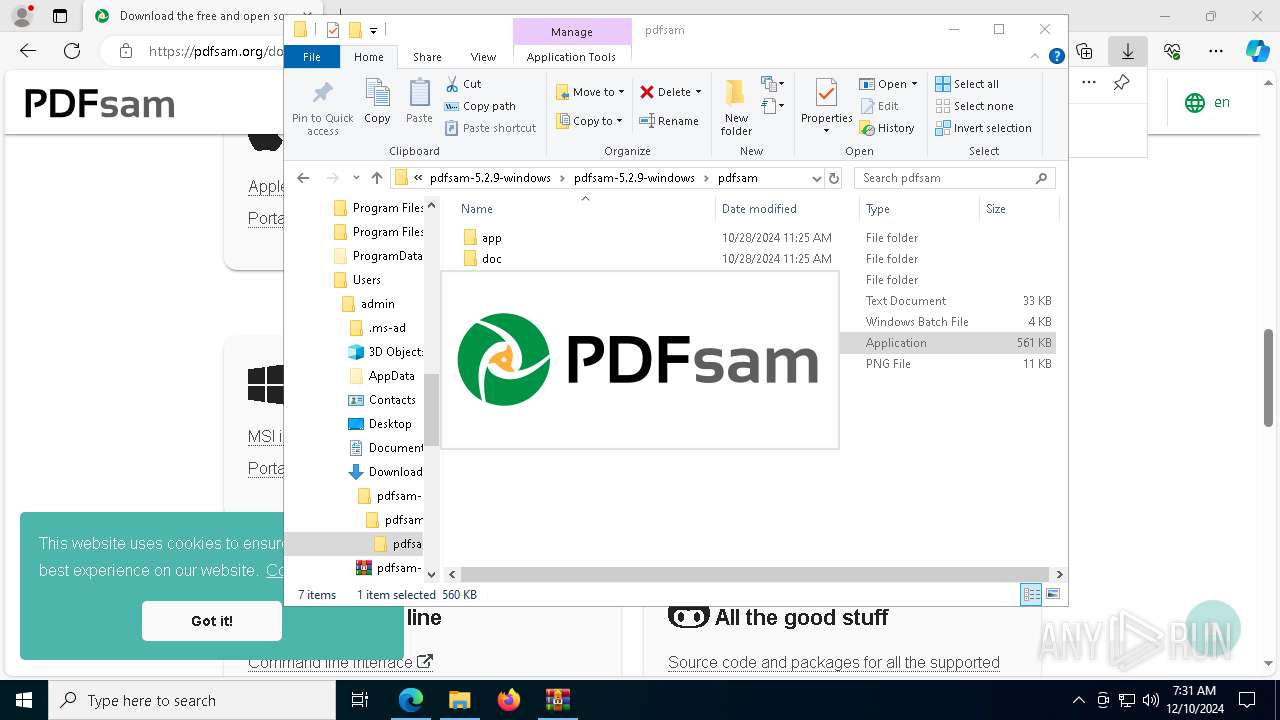Viewport: 1280px width, 720px height.
Task: Sort by the Size column header
Action: click(x=1017, y=209)
